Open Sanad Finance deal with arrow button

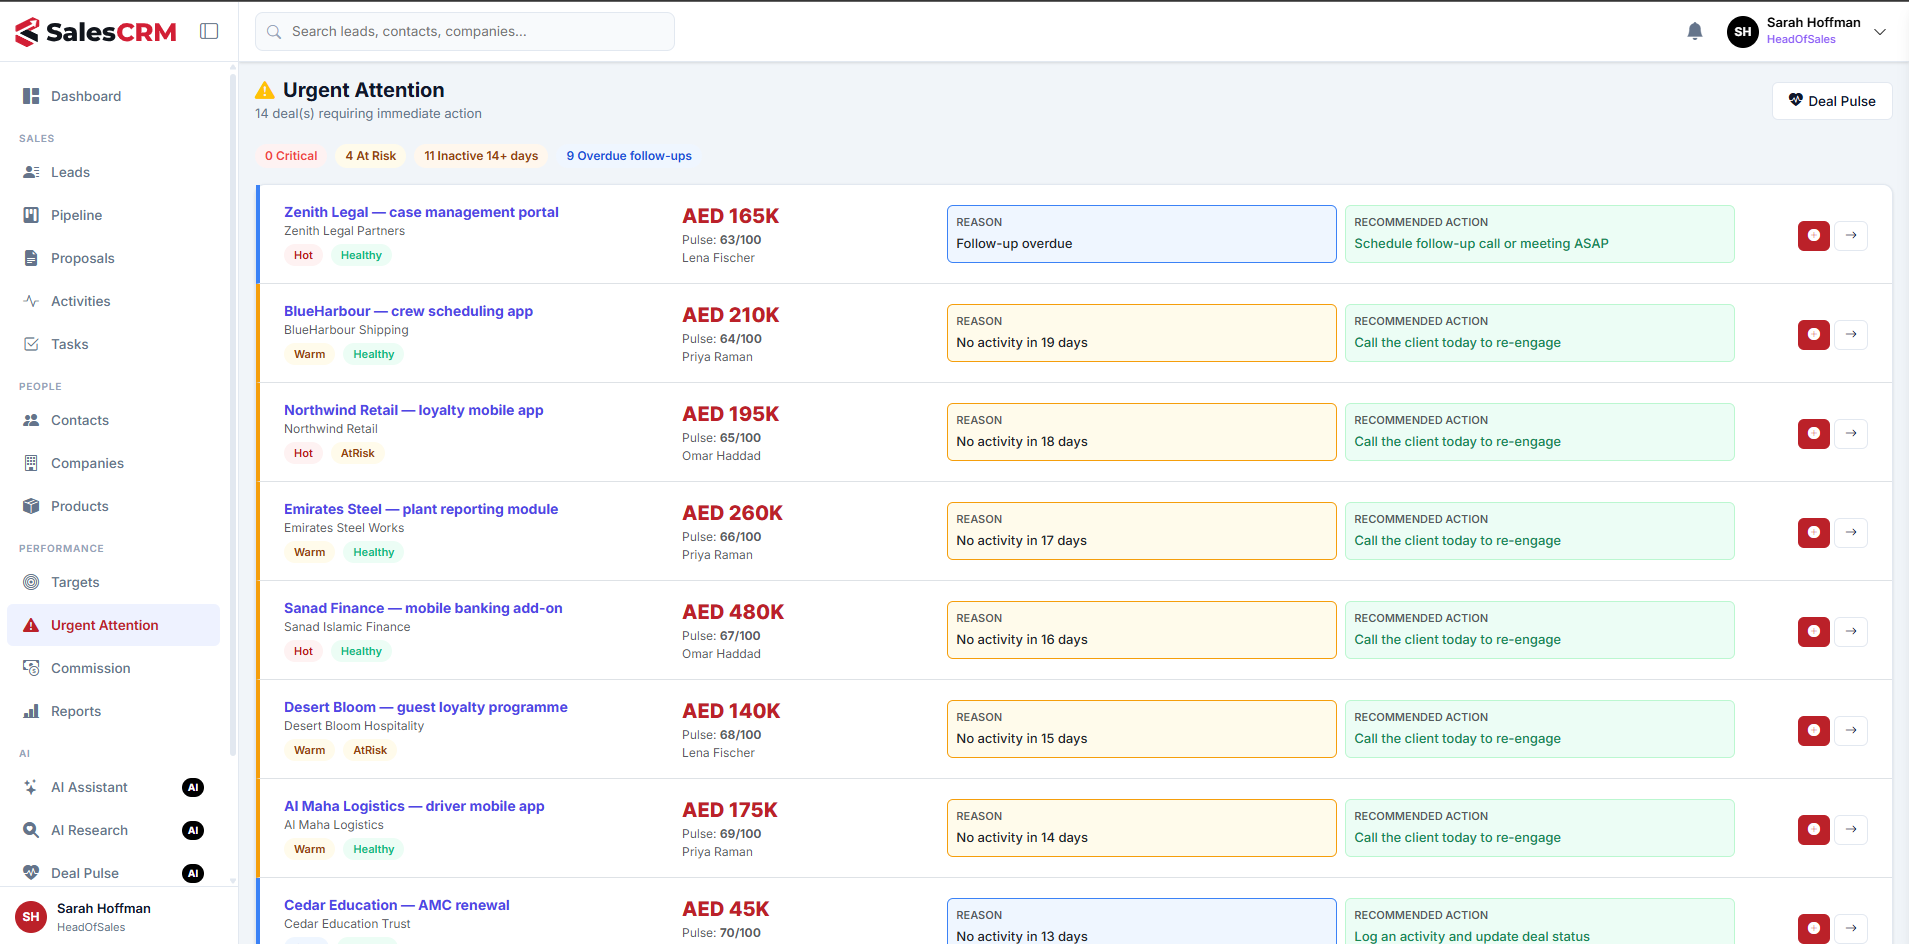(x=1851, y=631)
